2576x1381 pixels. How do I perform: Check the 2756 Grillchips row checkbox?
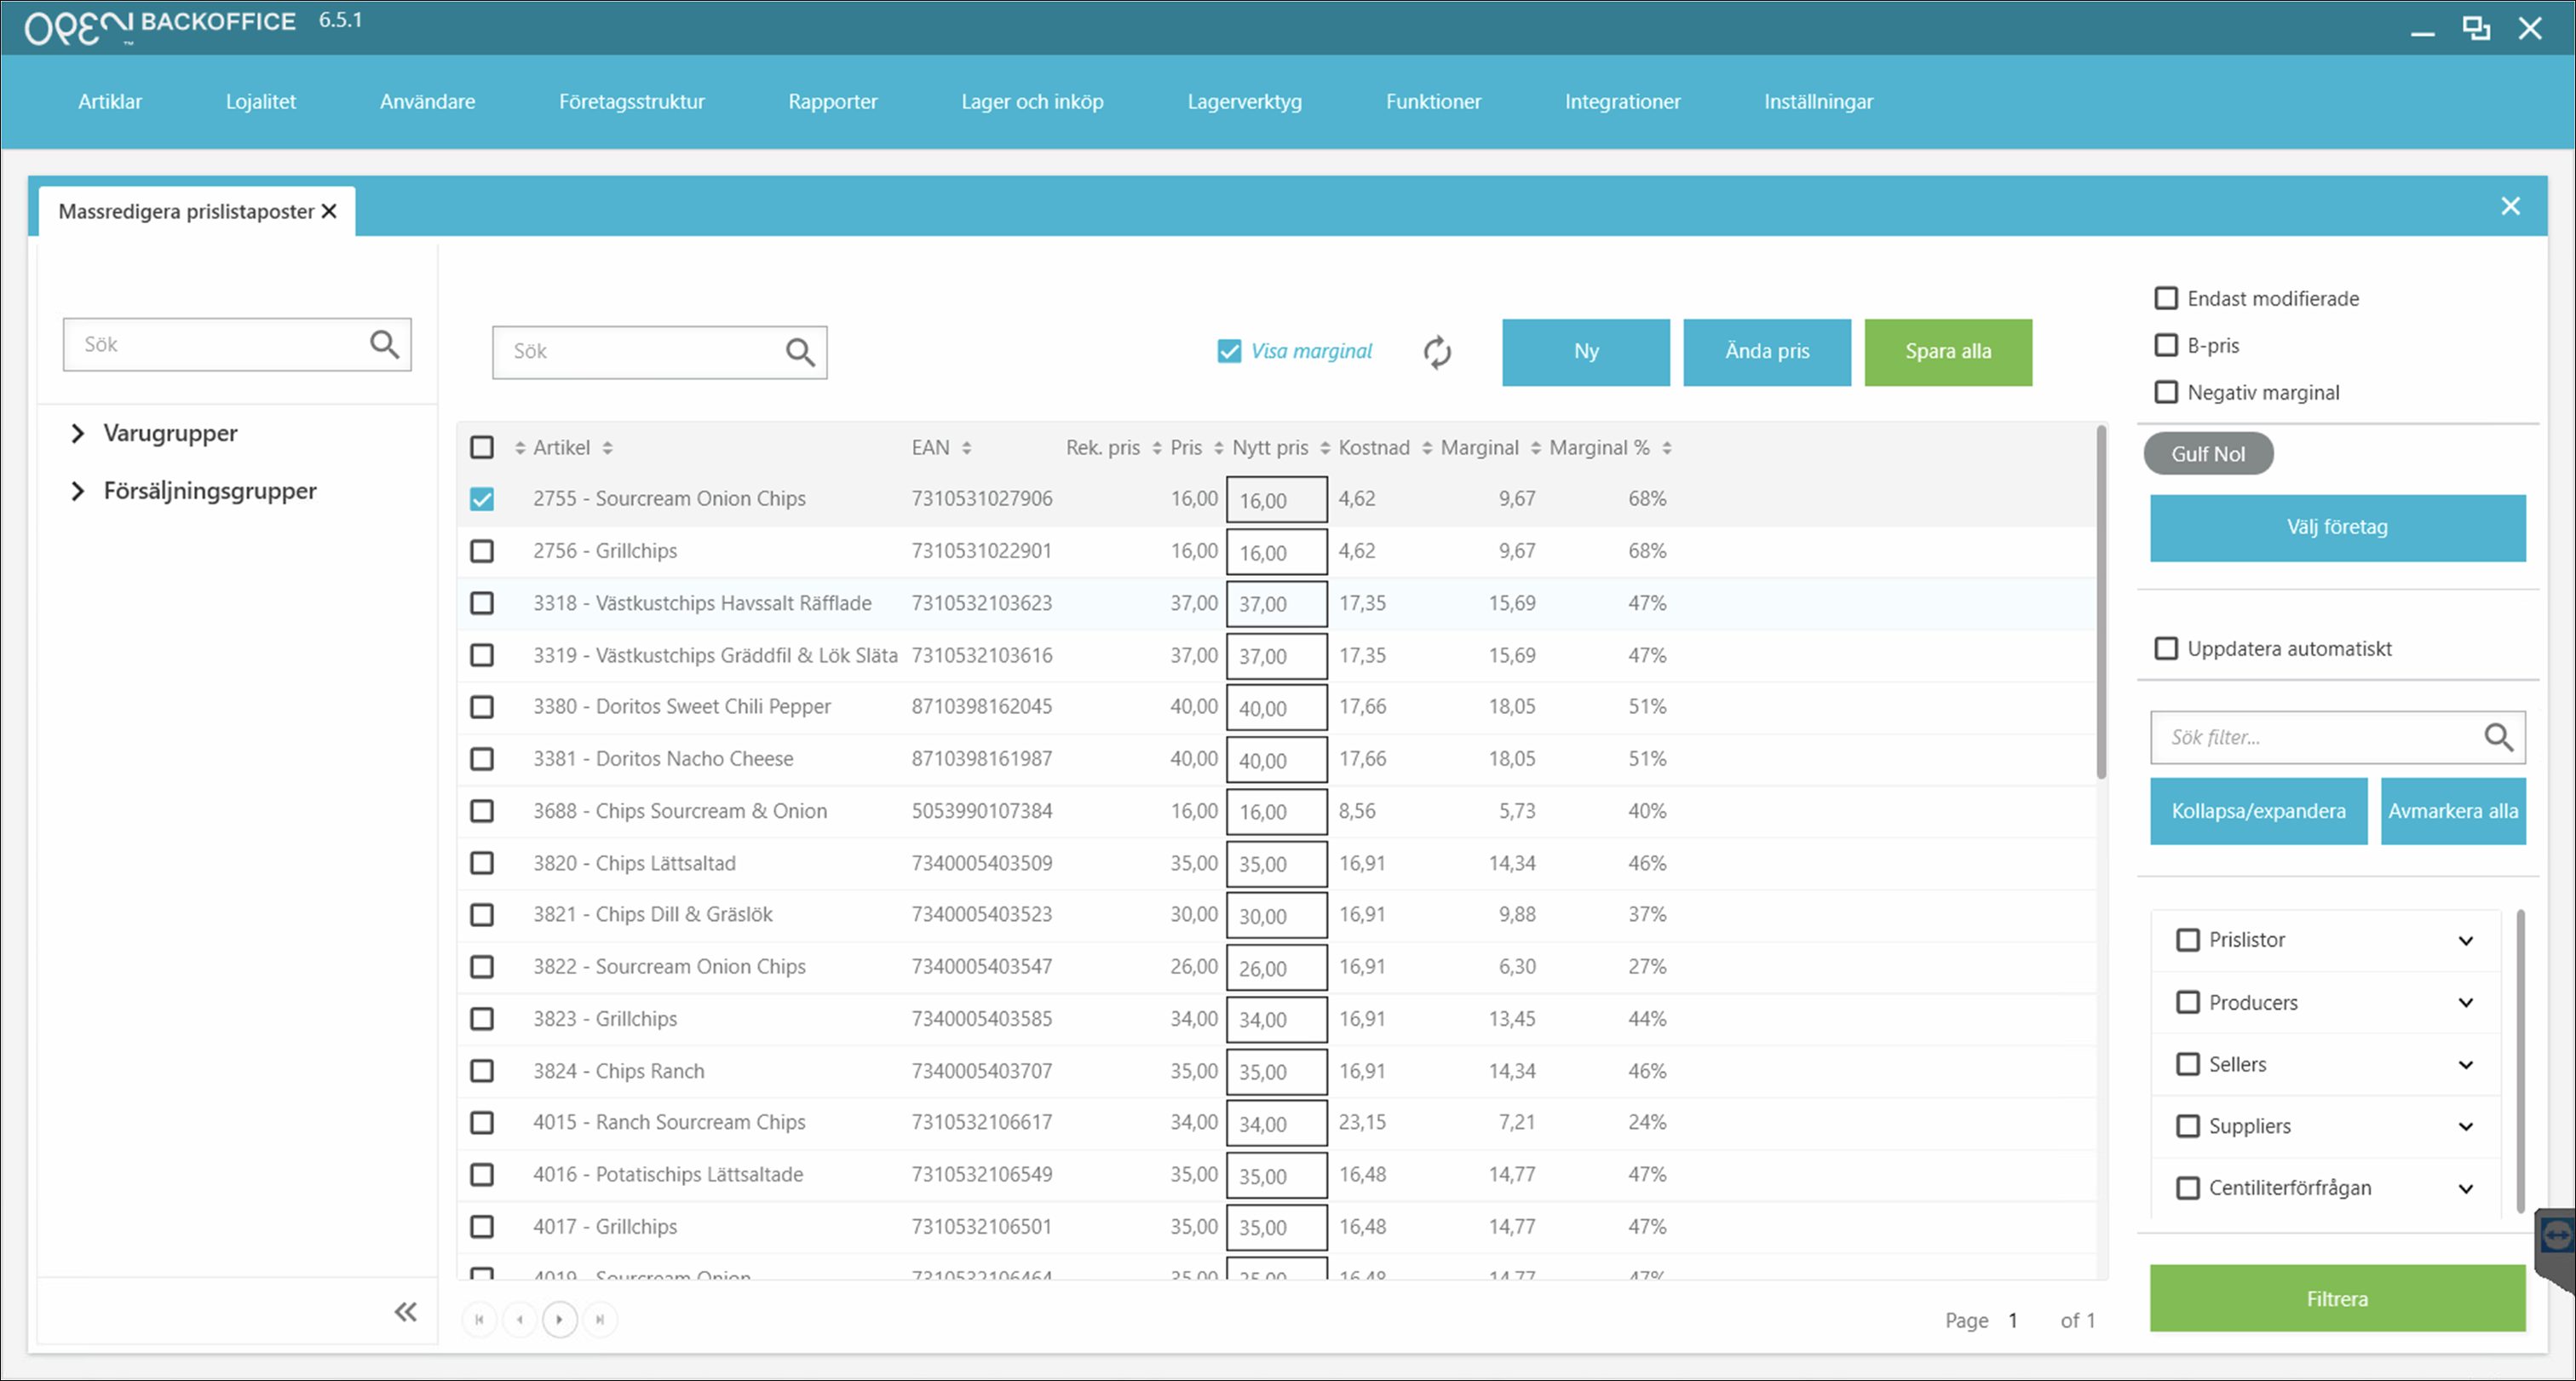click(482, 551)
